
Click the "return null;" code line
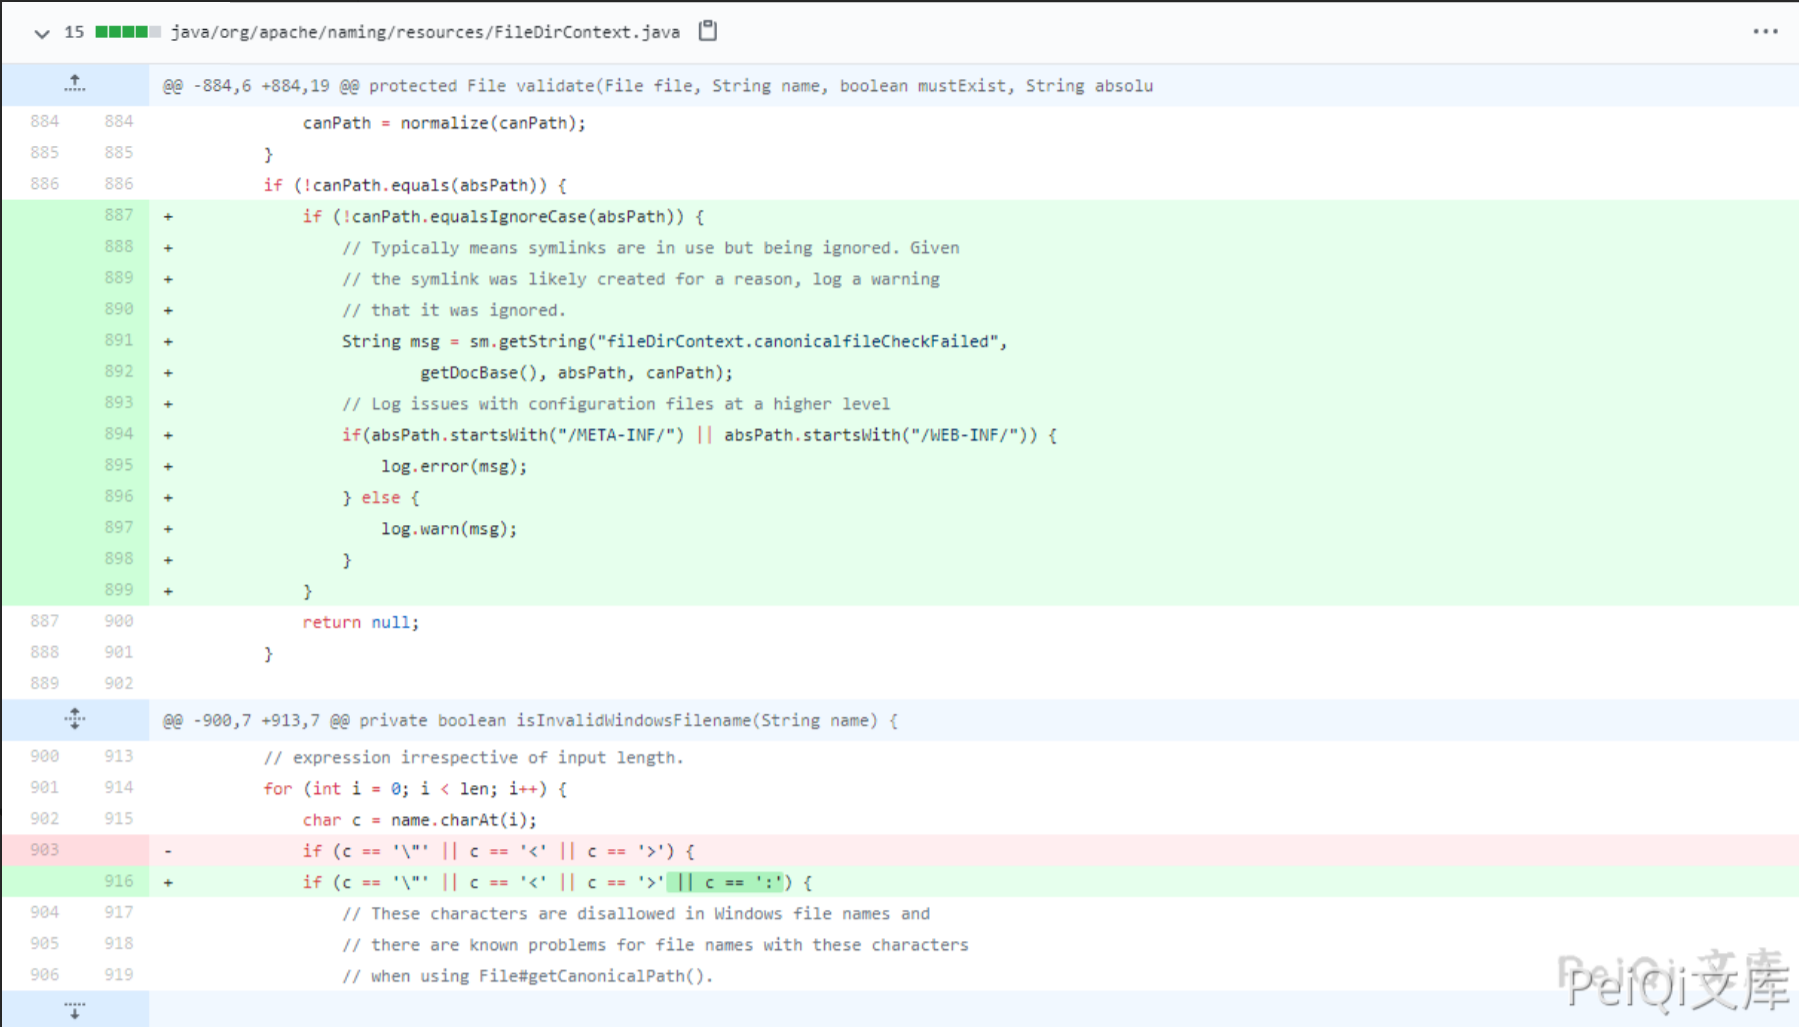pyautogui.click(x=360, y=622)
